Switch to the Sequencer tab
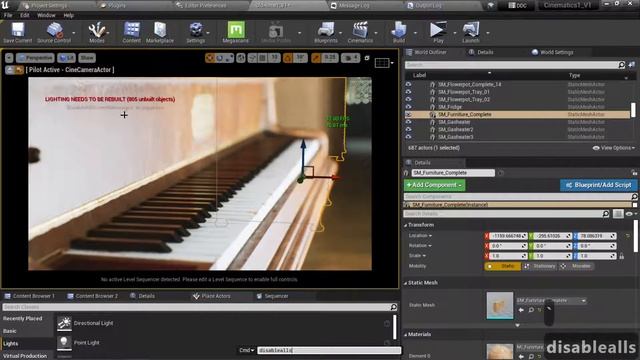This screenshot has height=360, width=640. tap(272, 296)
